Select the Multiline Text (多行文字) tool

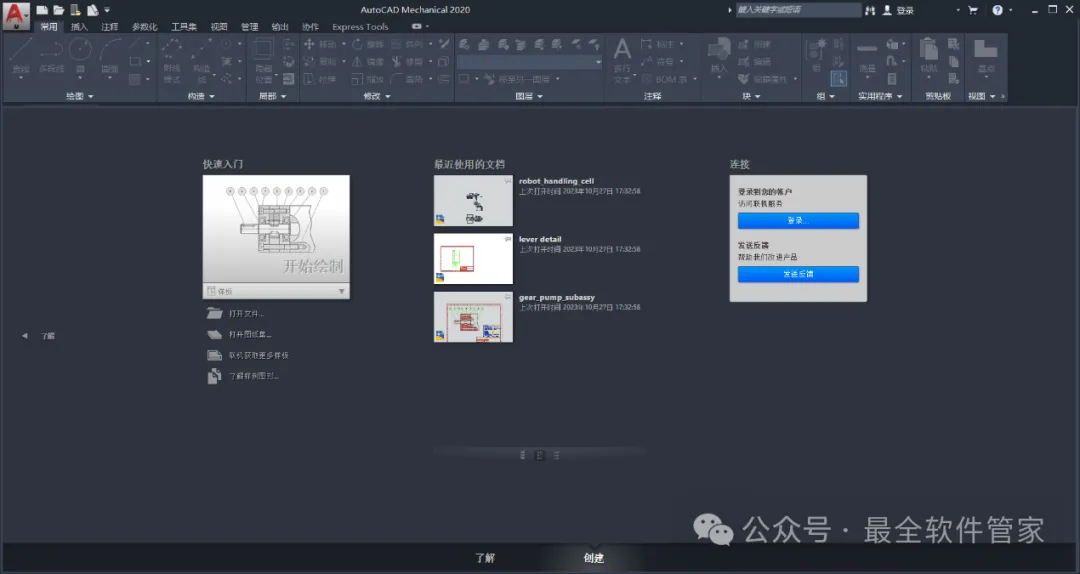(x=622, y=61)
